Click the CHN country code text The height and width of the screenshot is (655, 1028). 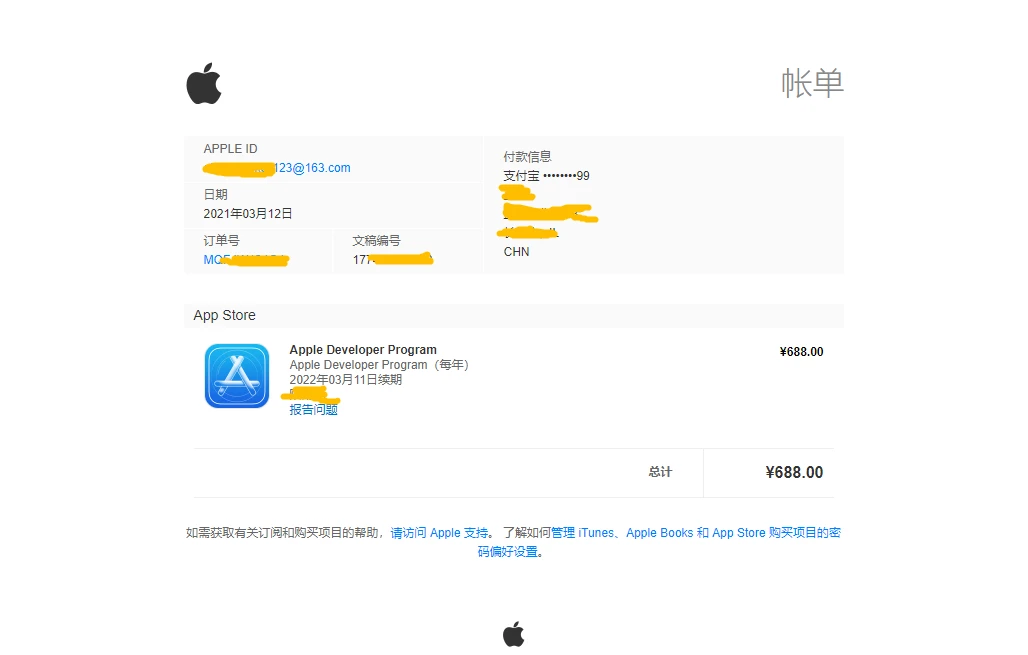(517, 252)
